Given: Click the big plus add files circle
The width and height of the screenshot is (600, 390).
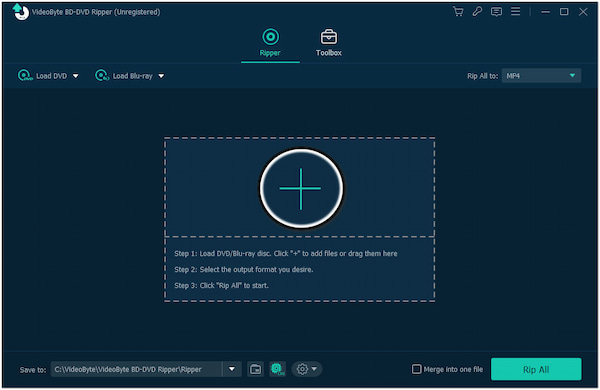Looking at the screenshot, I should pos(301,189).
